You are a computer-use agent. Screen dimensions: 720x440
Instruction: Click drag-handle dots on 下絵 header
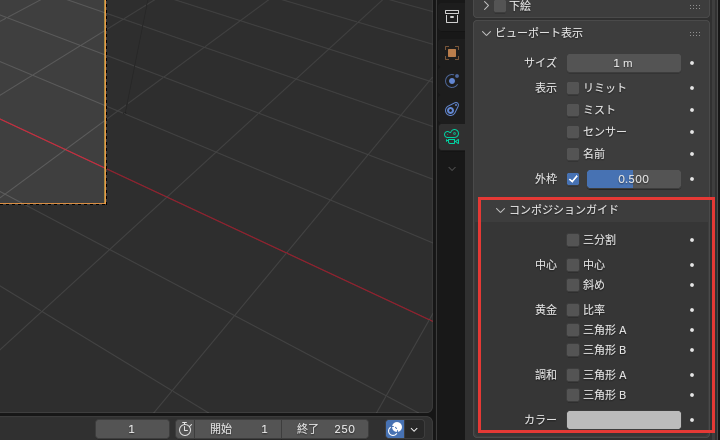695,7
